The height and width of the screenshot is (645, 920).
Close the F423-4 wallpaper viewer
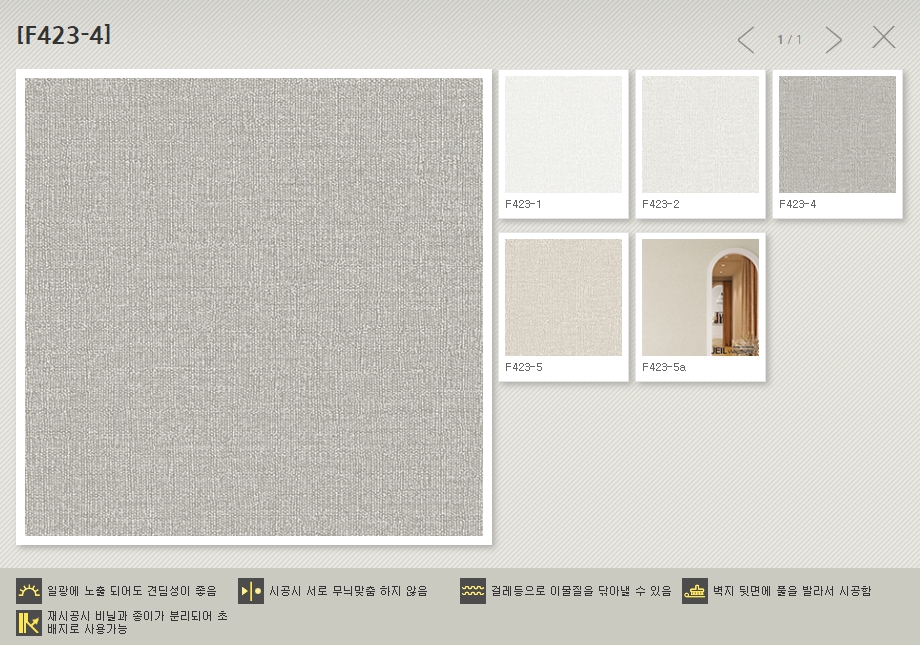tap(883, 38)
